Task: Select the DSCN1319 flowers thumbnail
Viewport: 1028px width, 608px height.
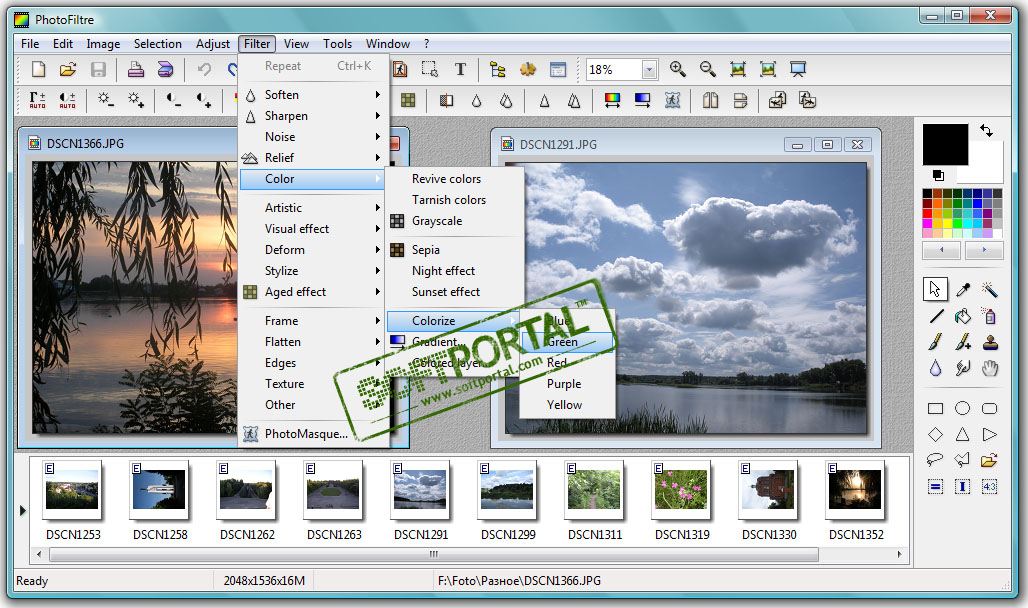Action: [682, 489]
